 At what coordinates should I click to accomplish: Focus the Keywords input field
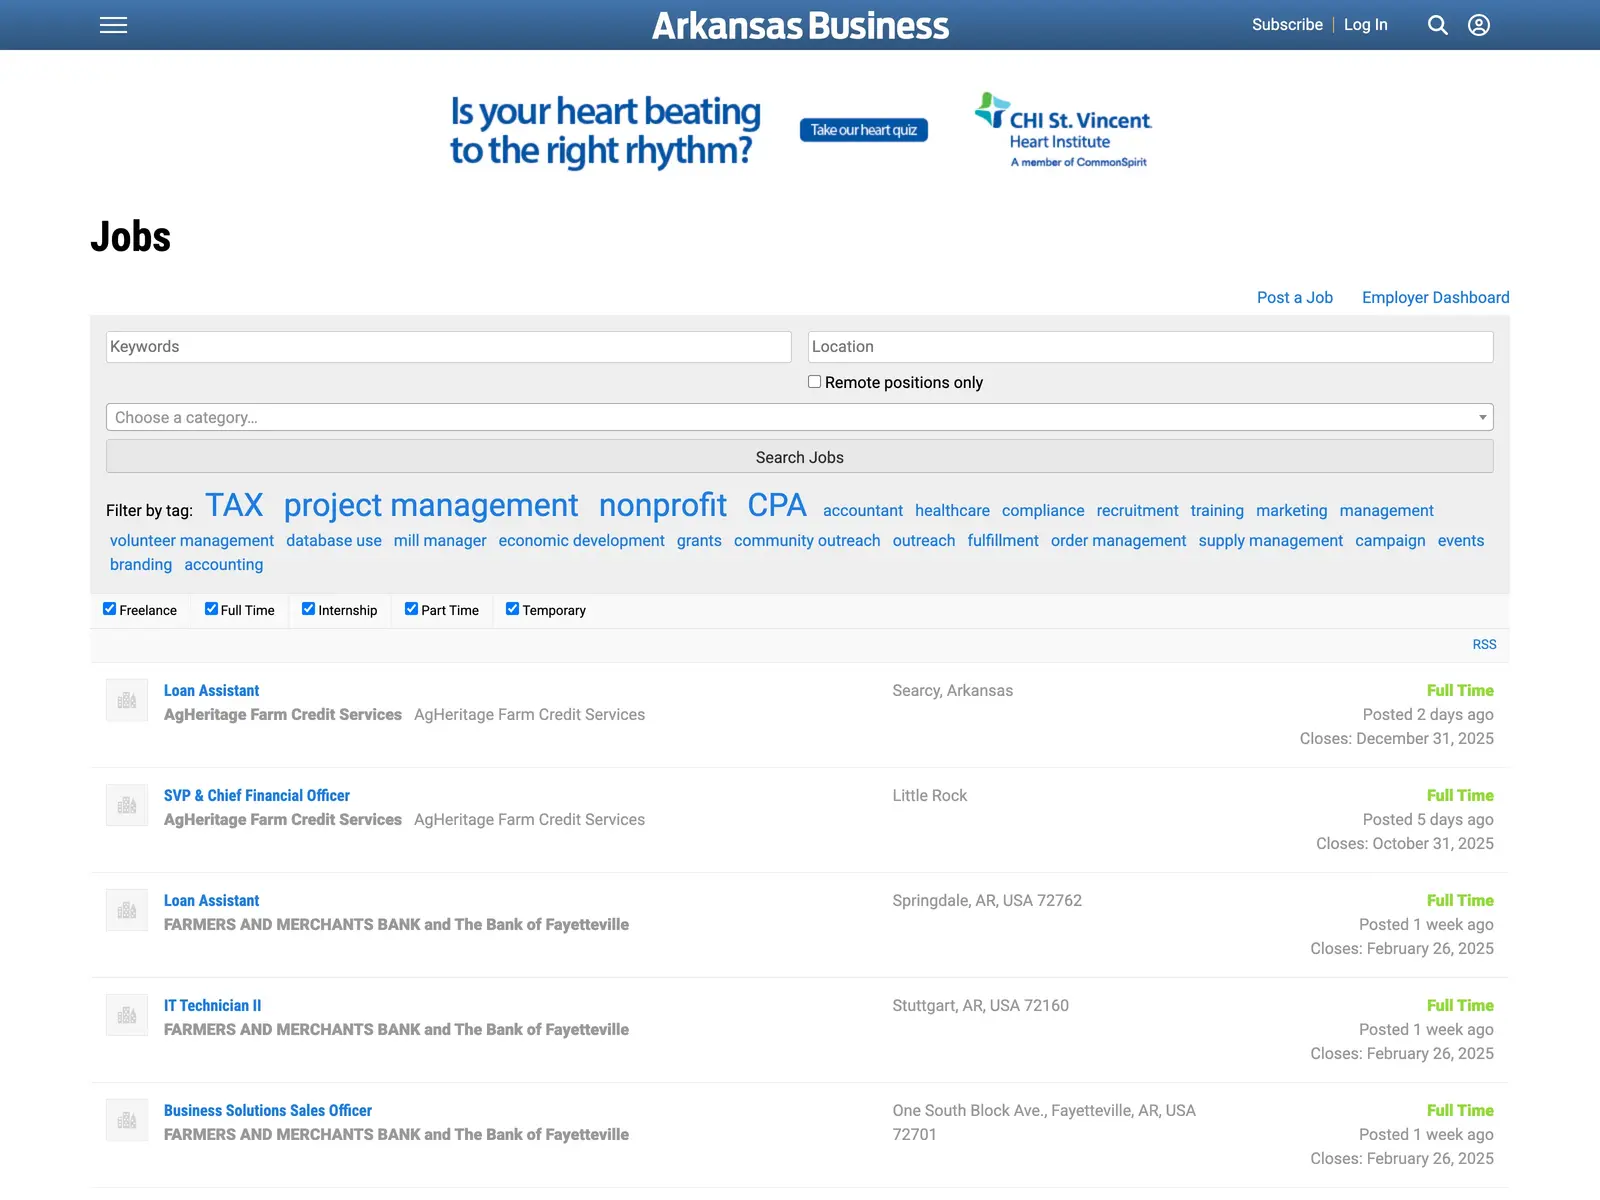pos(449,347)
